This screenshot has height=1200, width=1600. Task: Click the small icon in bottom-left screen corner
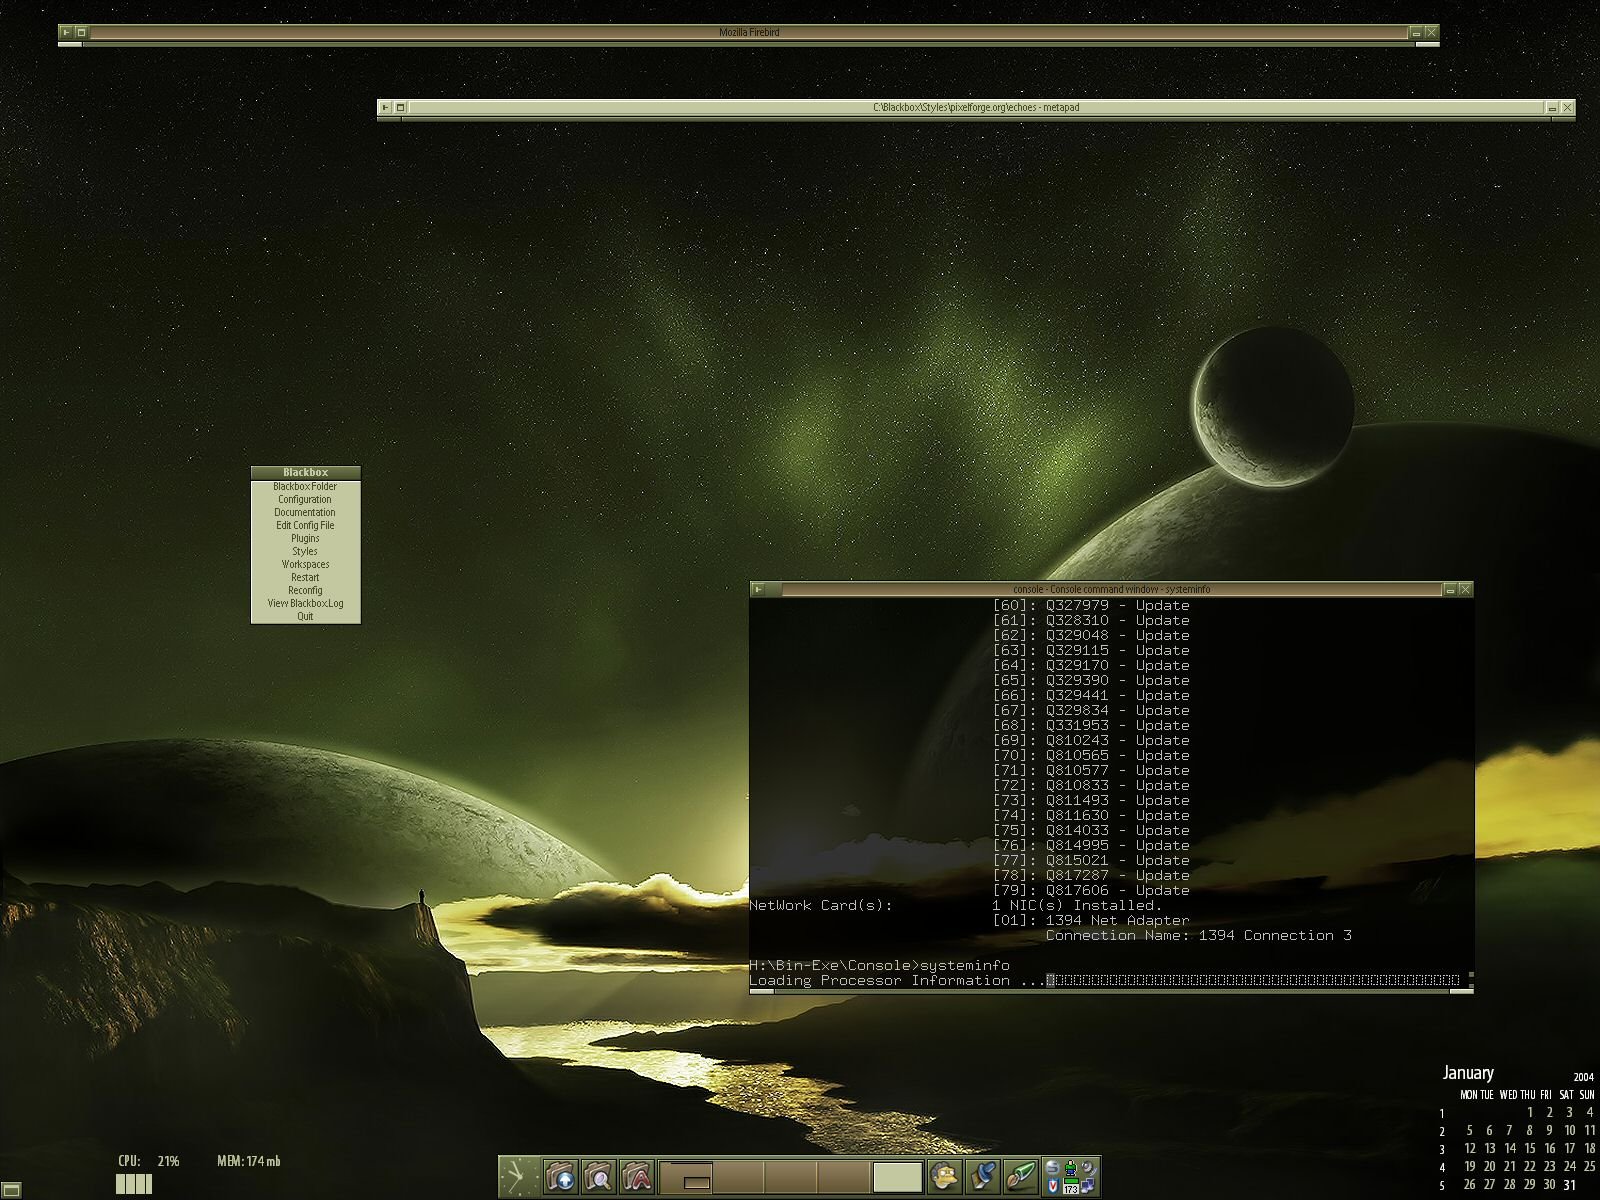(11, 1190)
